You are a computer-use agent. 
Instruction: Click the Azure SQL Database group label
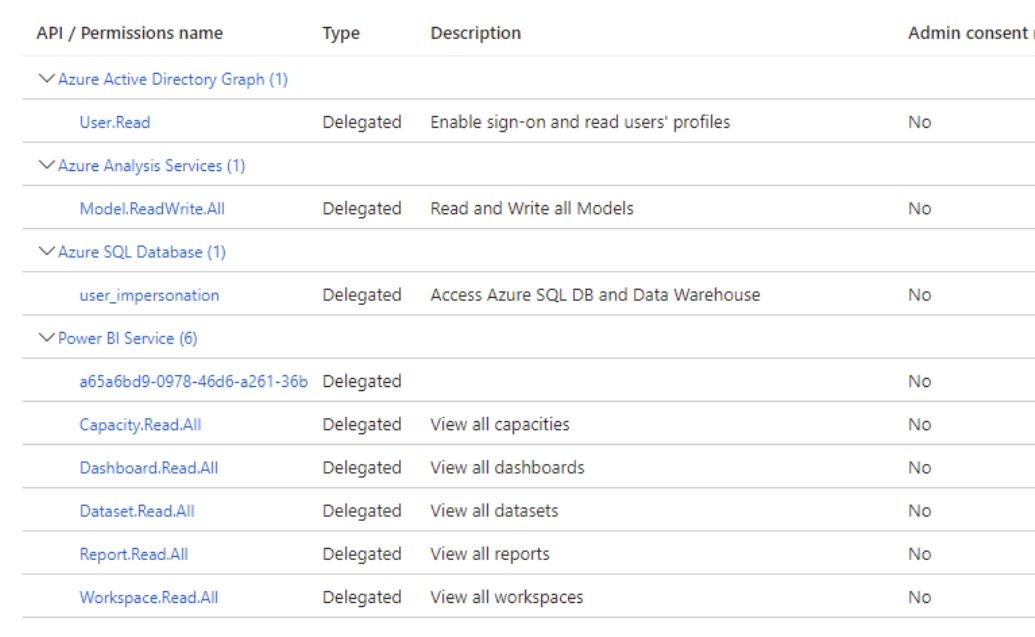coord(142,252)
